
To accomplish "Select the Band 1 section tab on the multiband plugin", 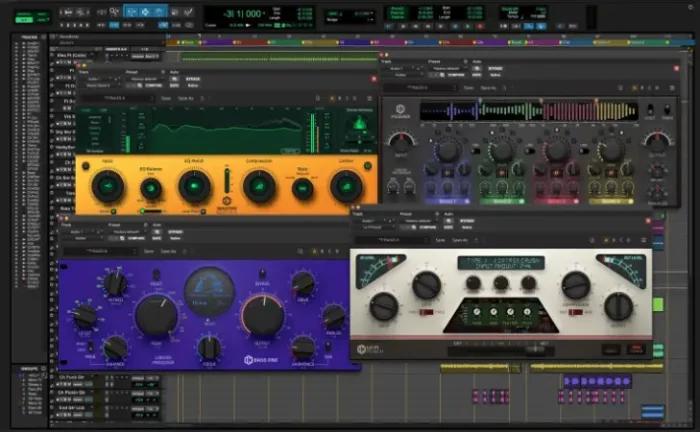I will coord(445,201).
